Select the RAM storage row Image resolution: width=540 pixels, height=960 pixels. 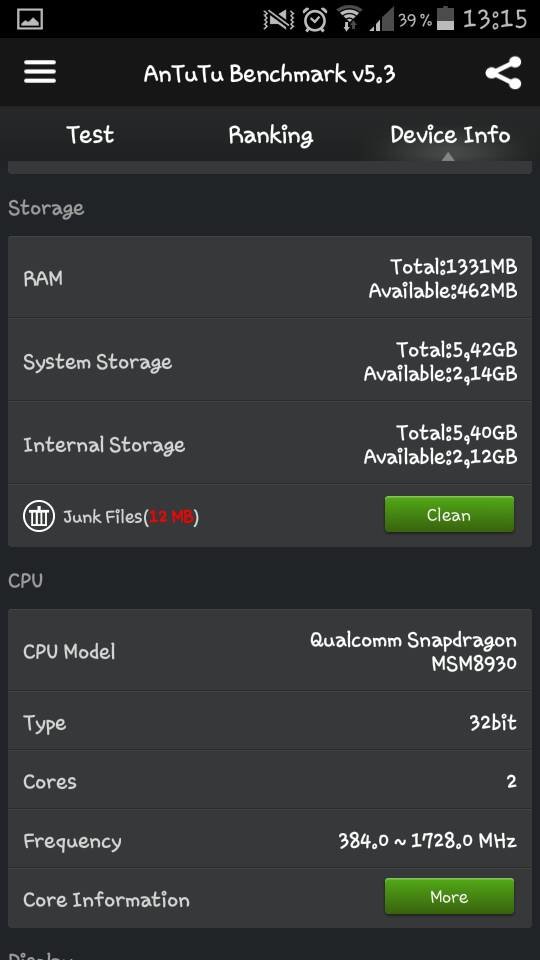pyautogui.click(x=270, y=277)
